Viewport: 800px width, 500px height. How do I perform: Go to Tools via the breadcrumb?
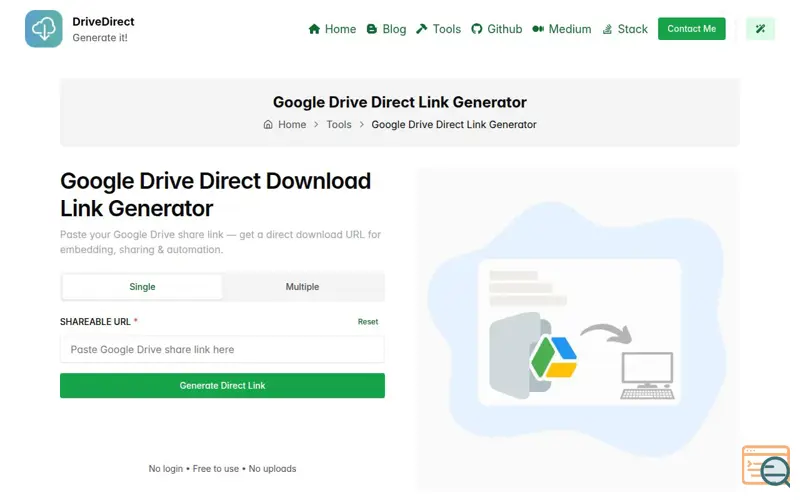(339, 124)
